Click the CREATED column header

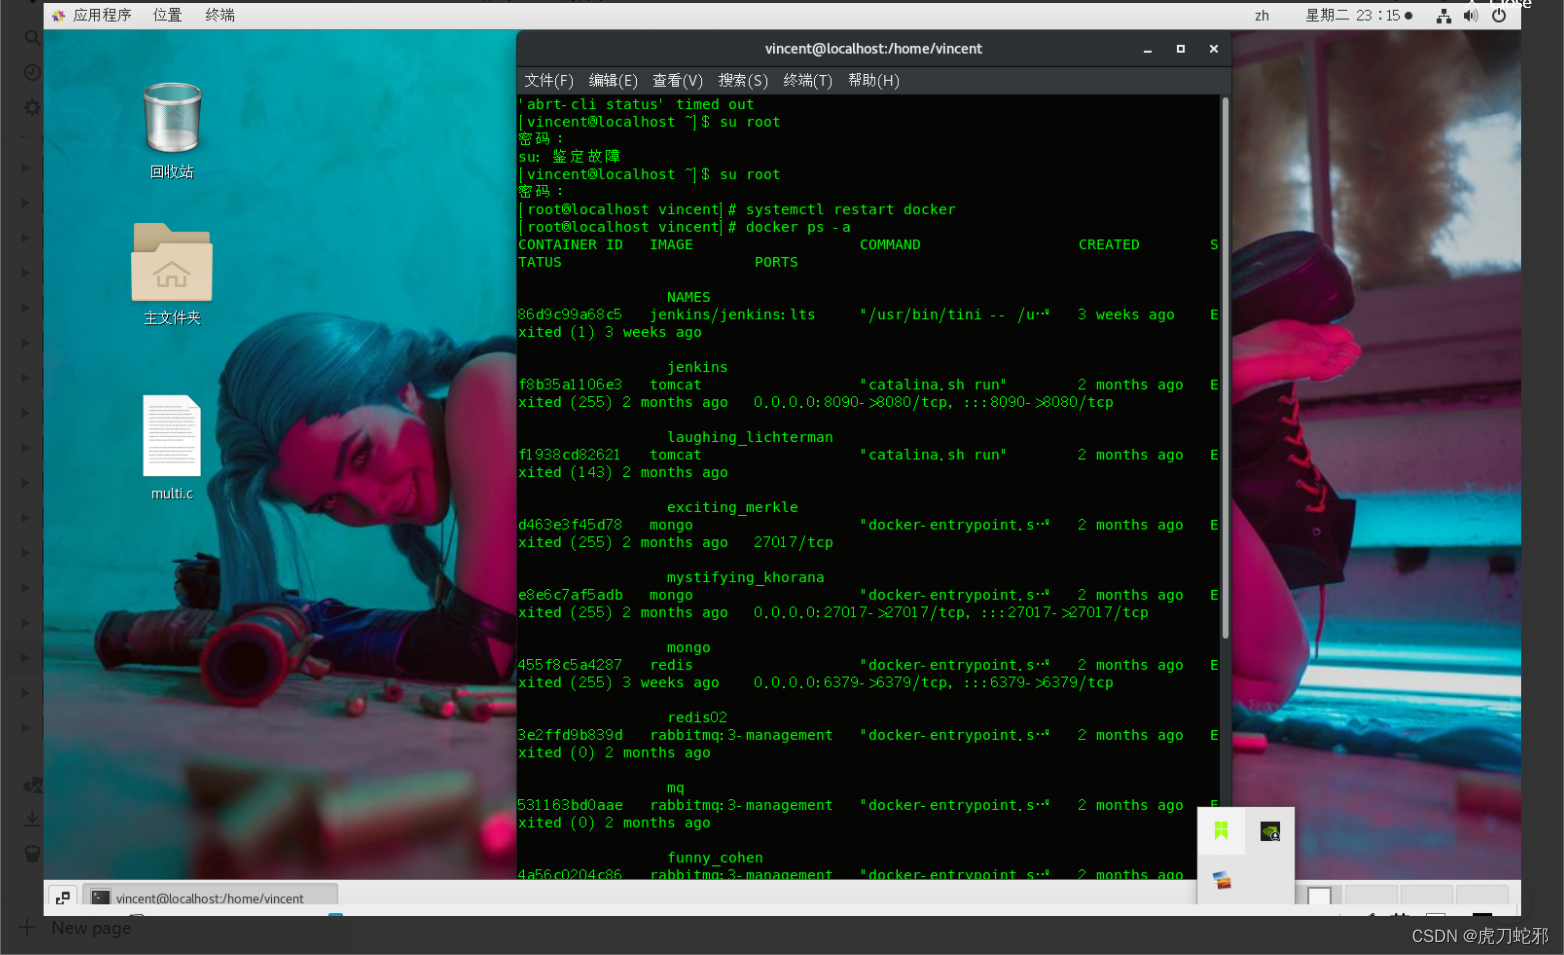pyautogui.click(x=1109, y=244)
